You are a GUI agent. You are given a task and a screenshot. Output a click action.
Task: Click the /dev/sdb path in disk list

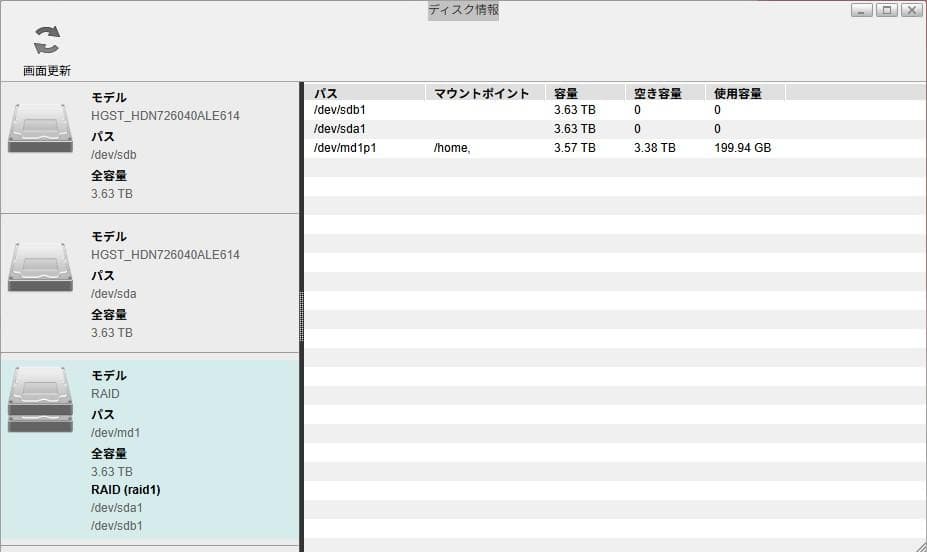pyautogui.click(x=114, y=155)
